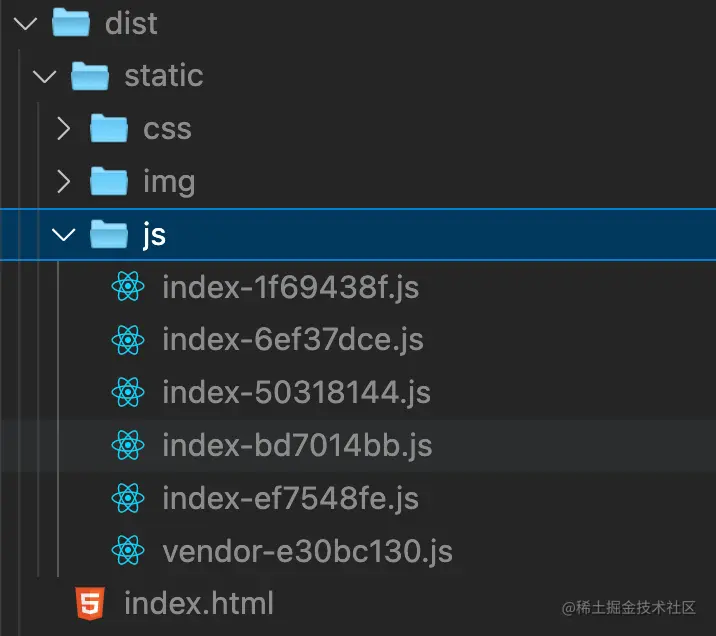Viewport: 716px width, 636px height.
Task: Click React icon beside index-6ef37dce.js
Action: [x=128, y=340]
